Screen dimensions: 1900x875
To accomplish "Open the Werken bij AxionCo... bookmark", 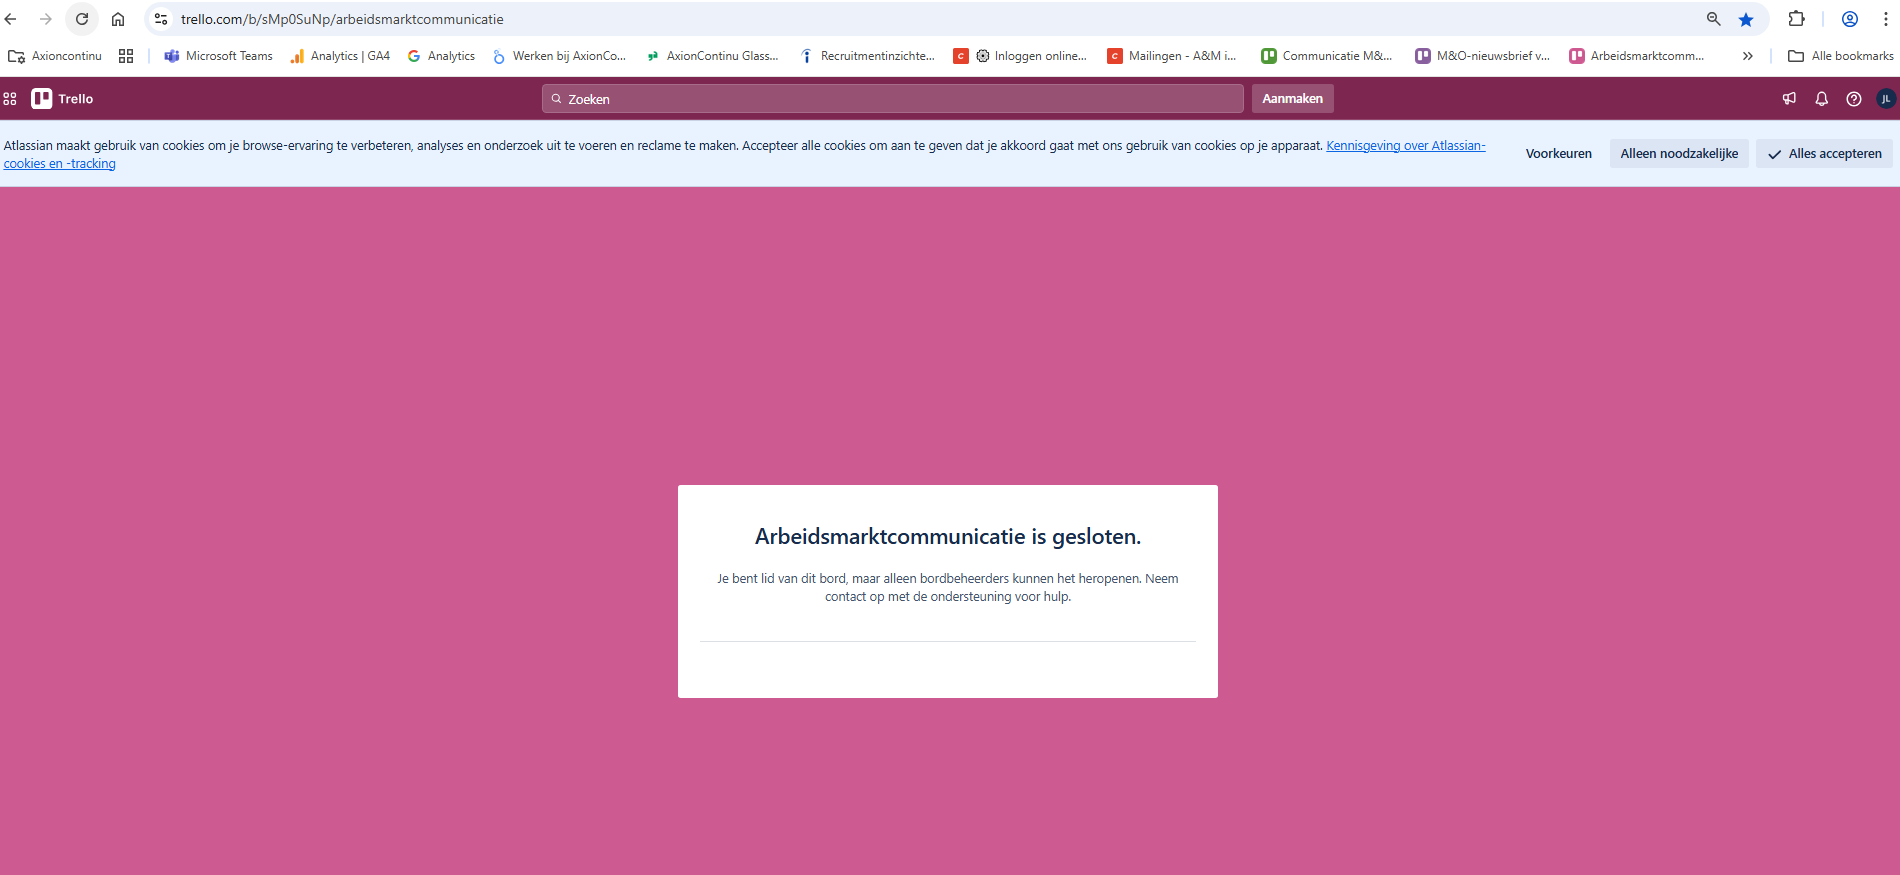I will pyautogui.click(x=559, y=56).
